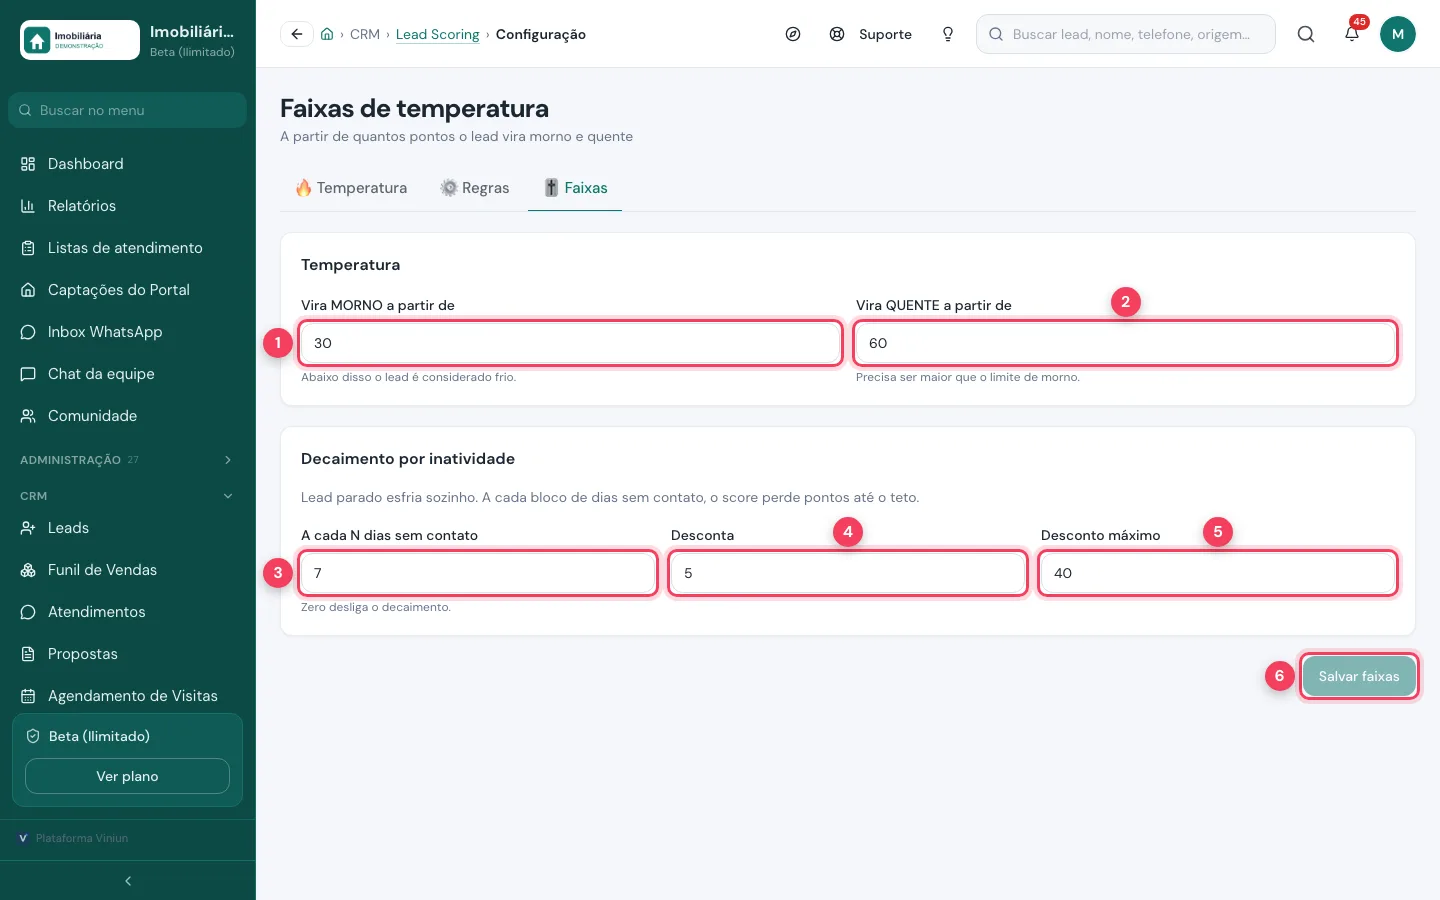Click the magnifier search button
Image resolution: width=1440 pixels, height=900 pixels.
click(x=1306, y=34)
